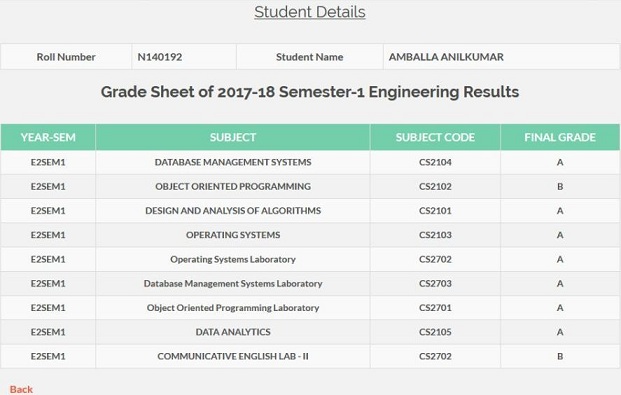Click the SUBJECT column header
Viewport: 621px width, 395px height.
233,137
